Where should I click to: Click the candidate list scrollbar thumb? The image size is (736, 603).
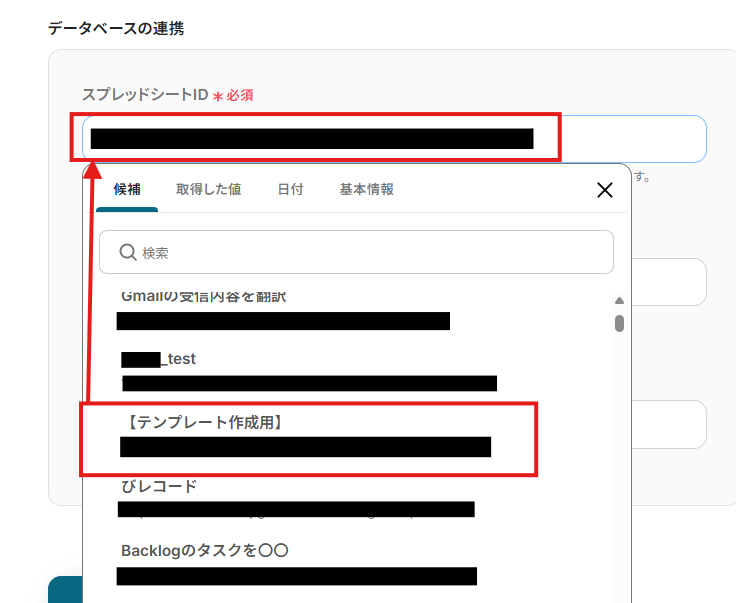(x=619, y=323)
